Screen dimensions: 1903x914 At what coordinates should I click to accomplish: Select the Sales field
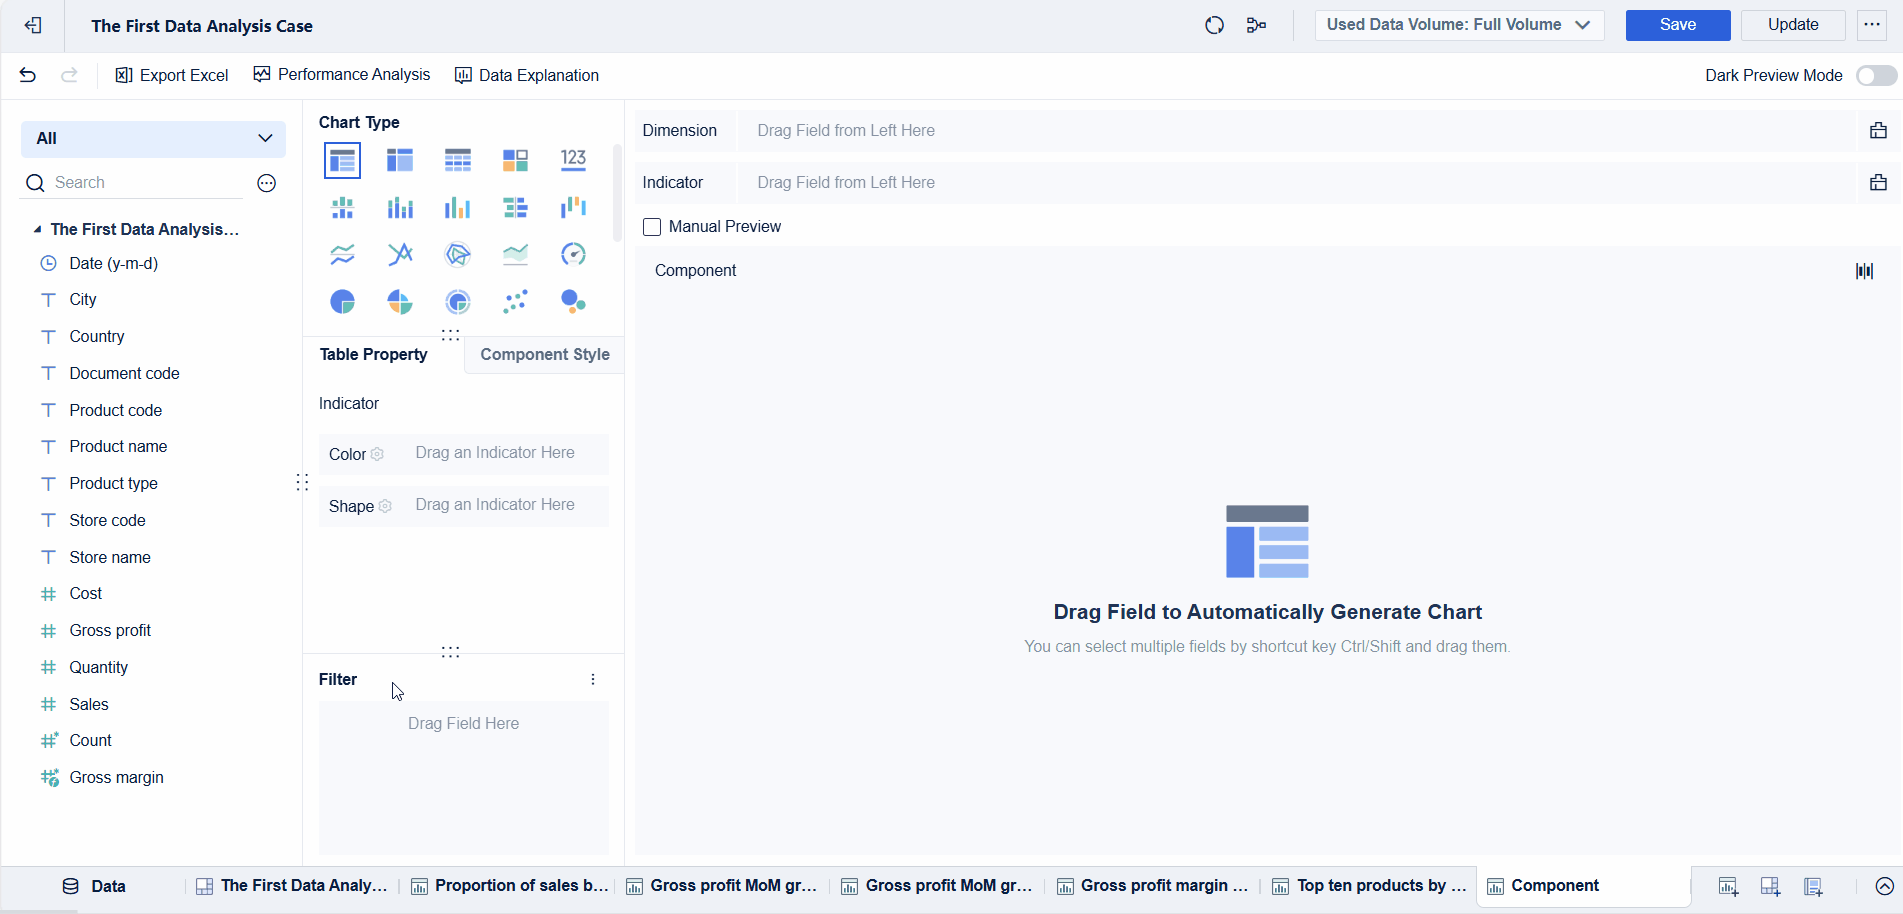click(x=89, y=705)
